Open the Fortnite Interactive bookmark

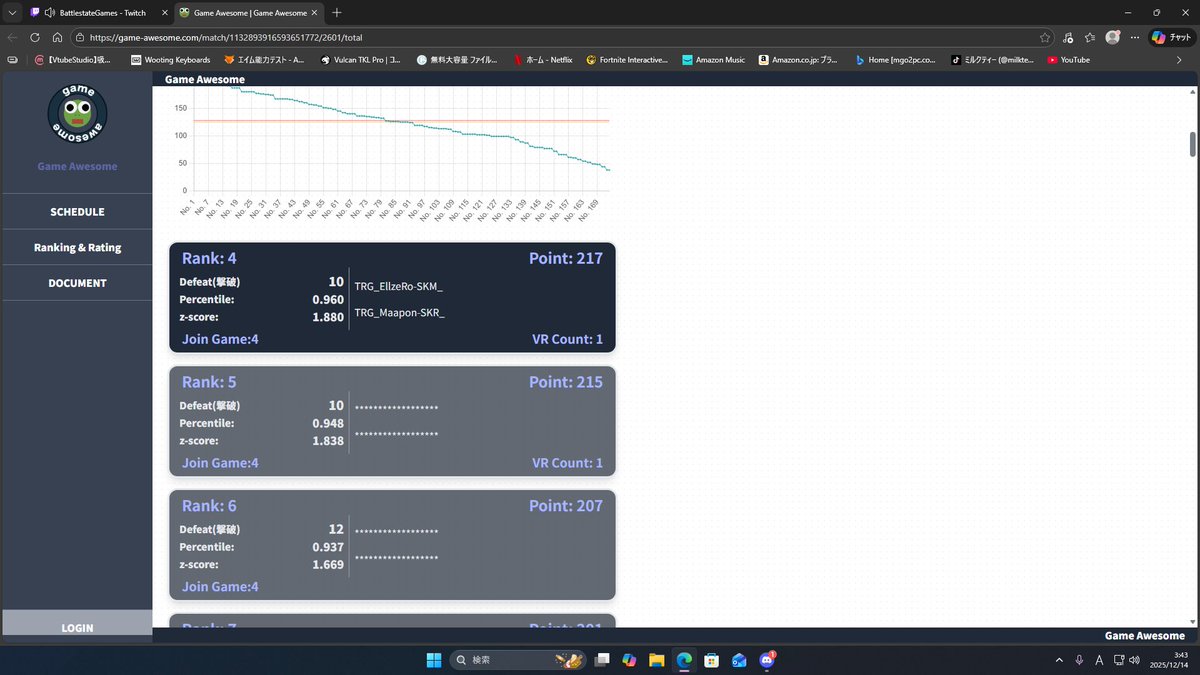[x=627, y=60]
